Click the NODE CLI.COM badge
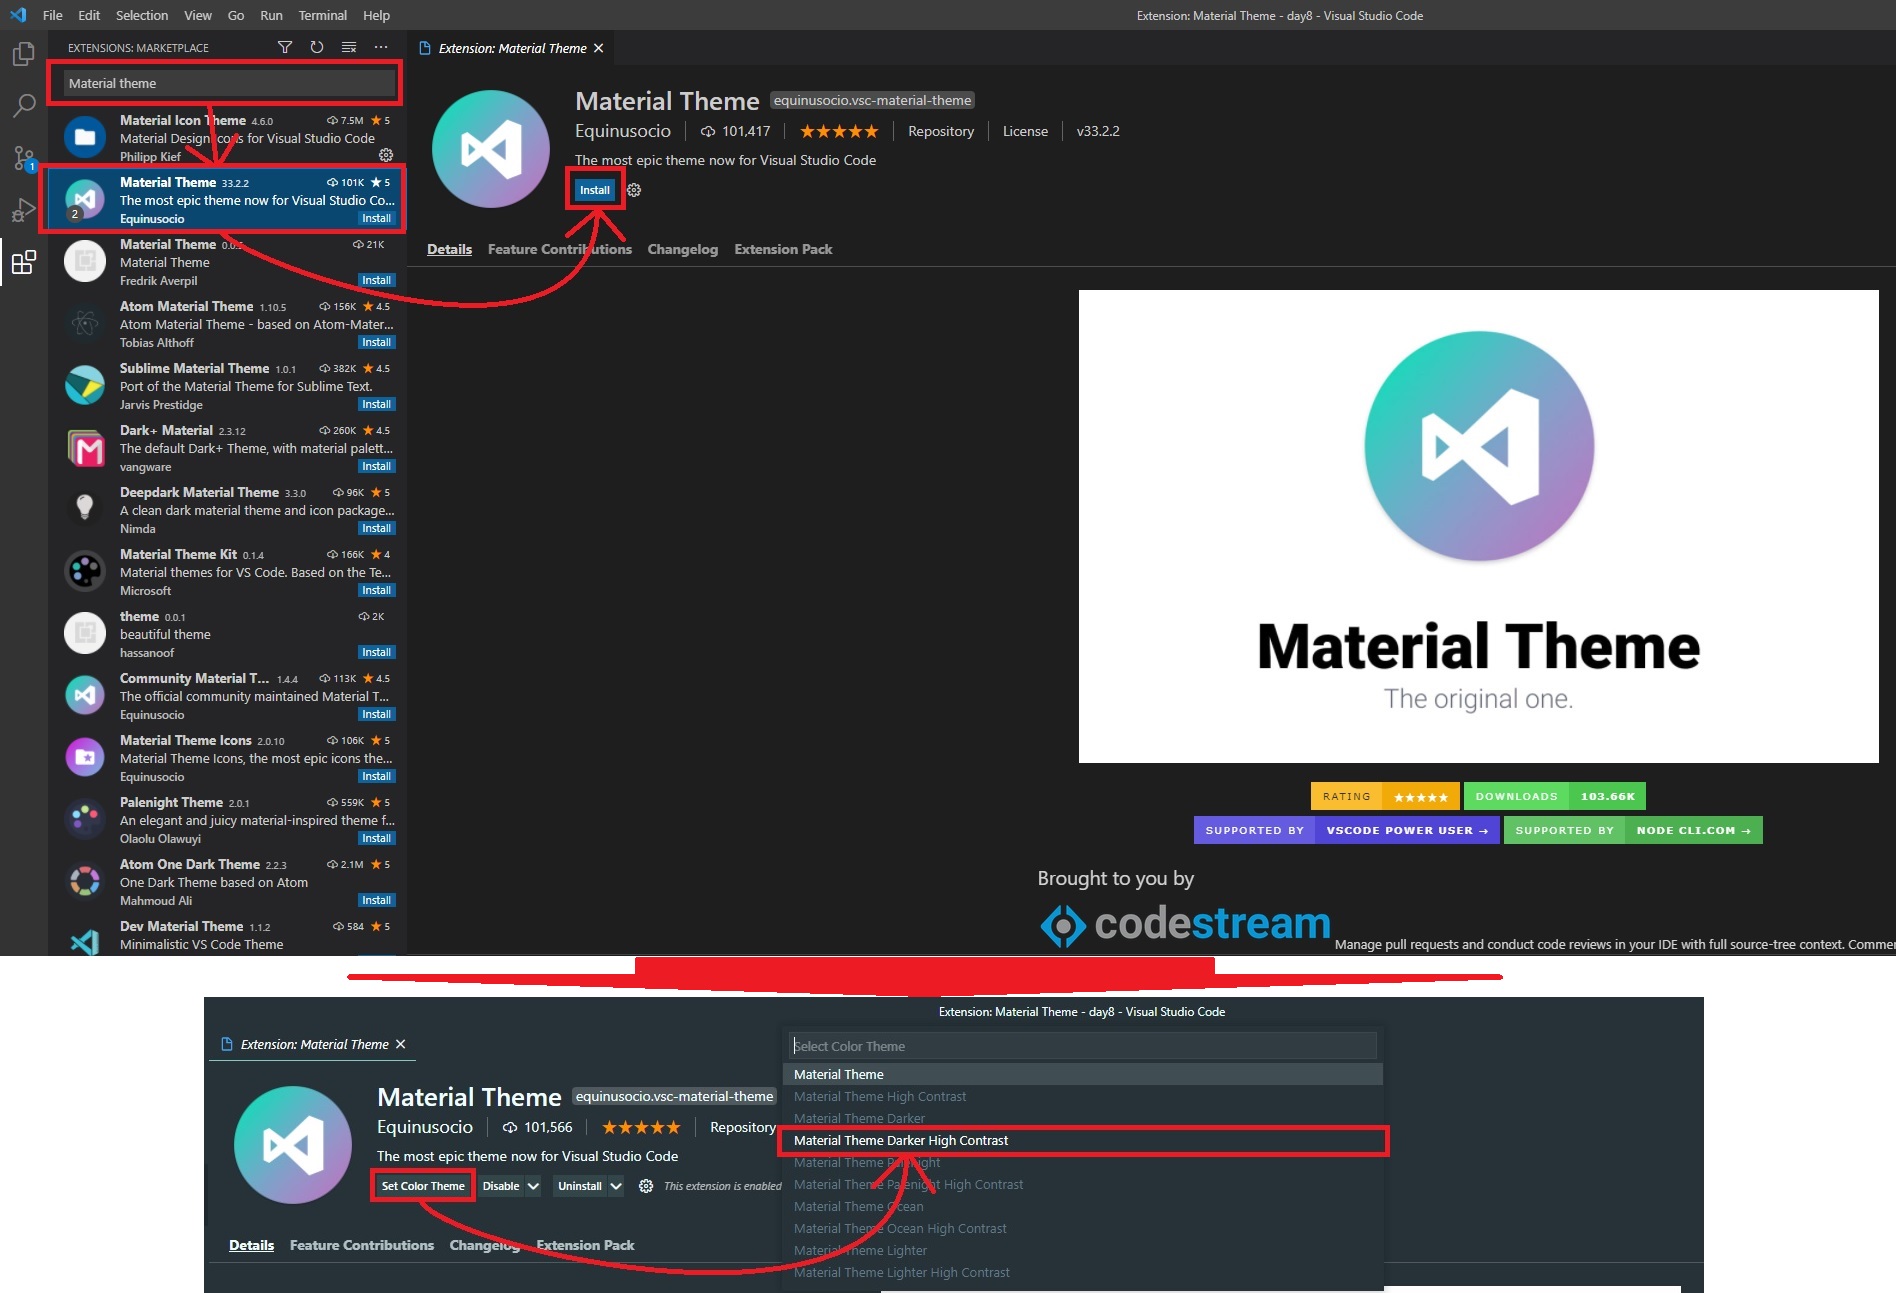The width and height of the screenshot is (1896, 1293). pyautogui.click(x=1633, y=830)
